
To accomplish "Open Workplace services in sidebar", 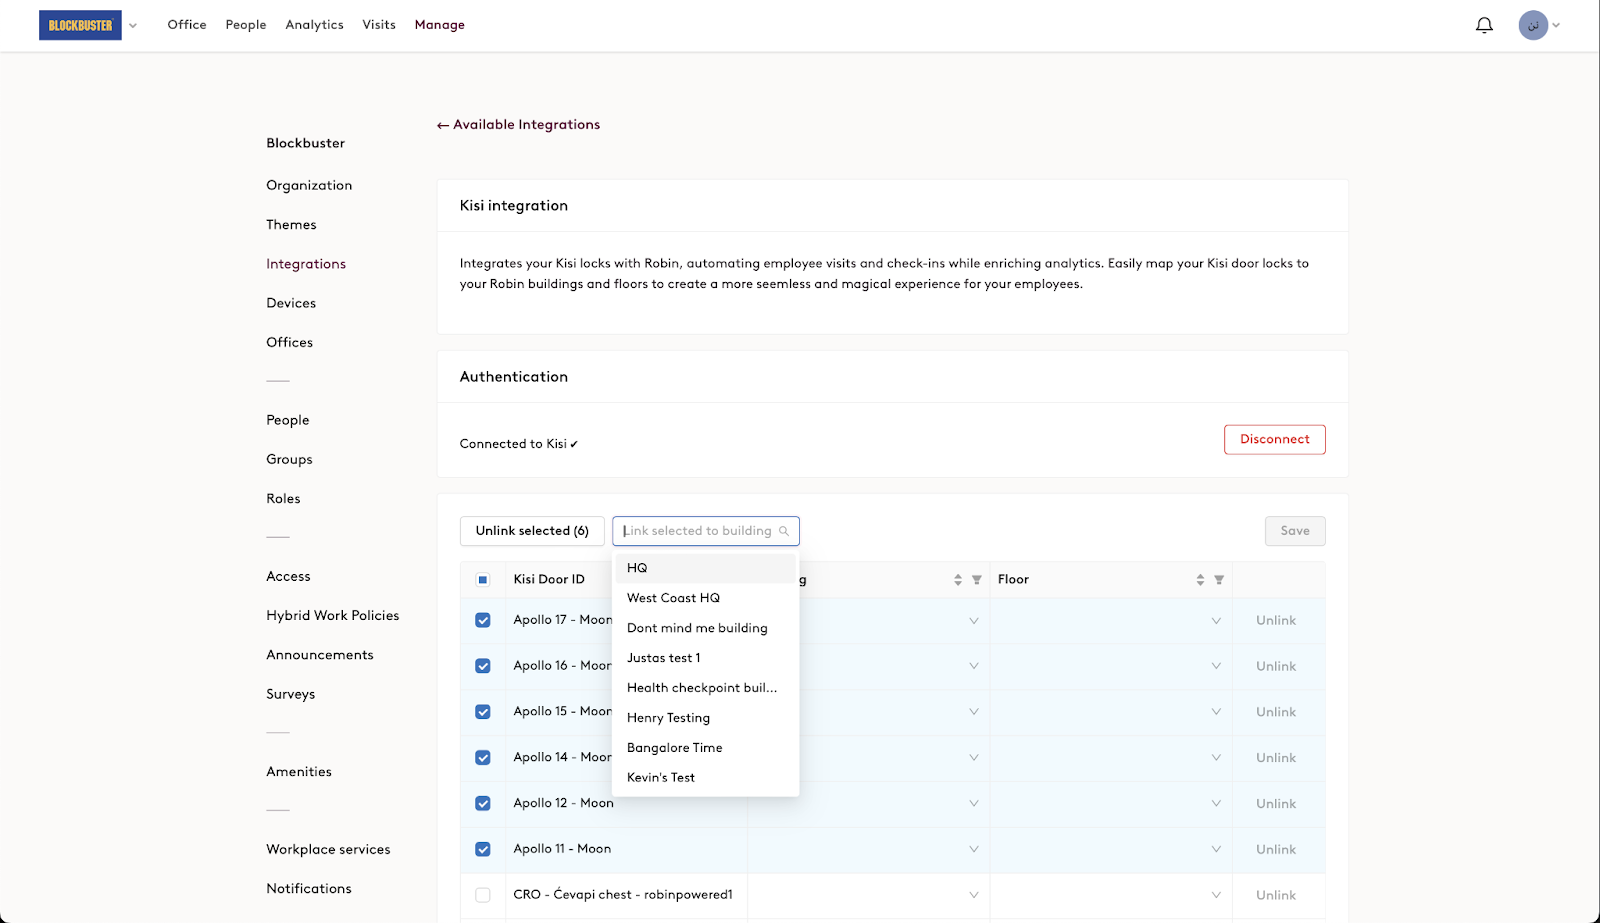I will tap(328, 850).
